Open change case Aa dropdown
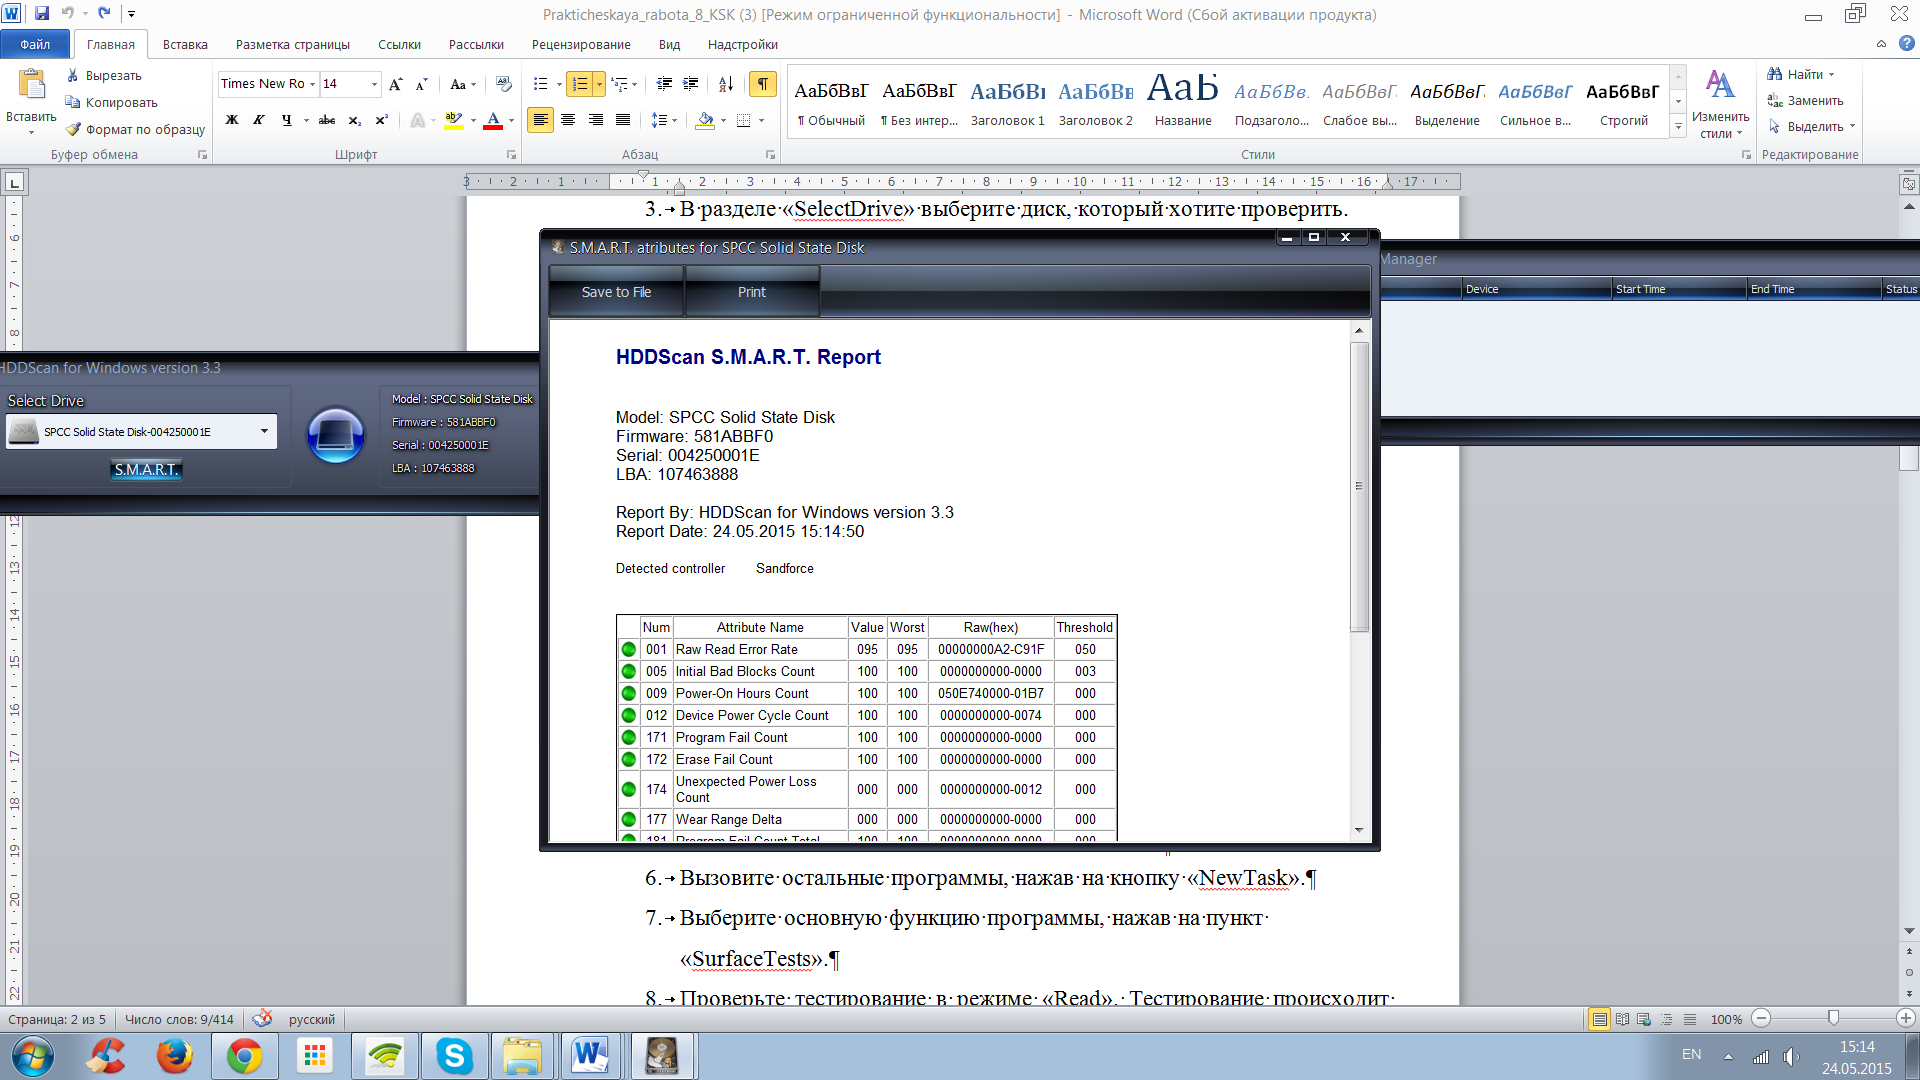 463,84
